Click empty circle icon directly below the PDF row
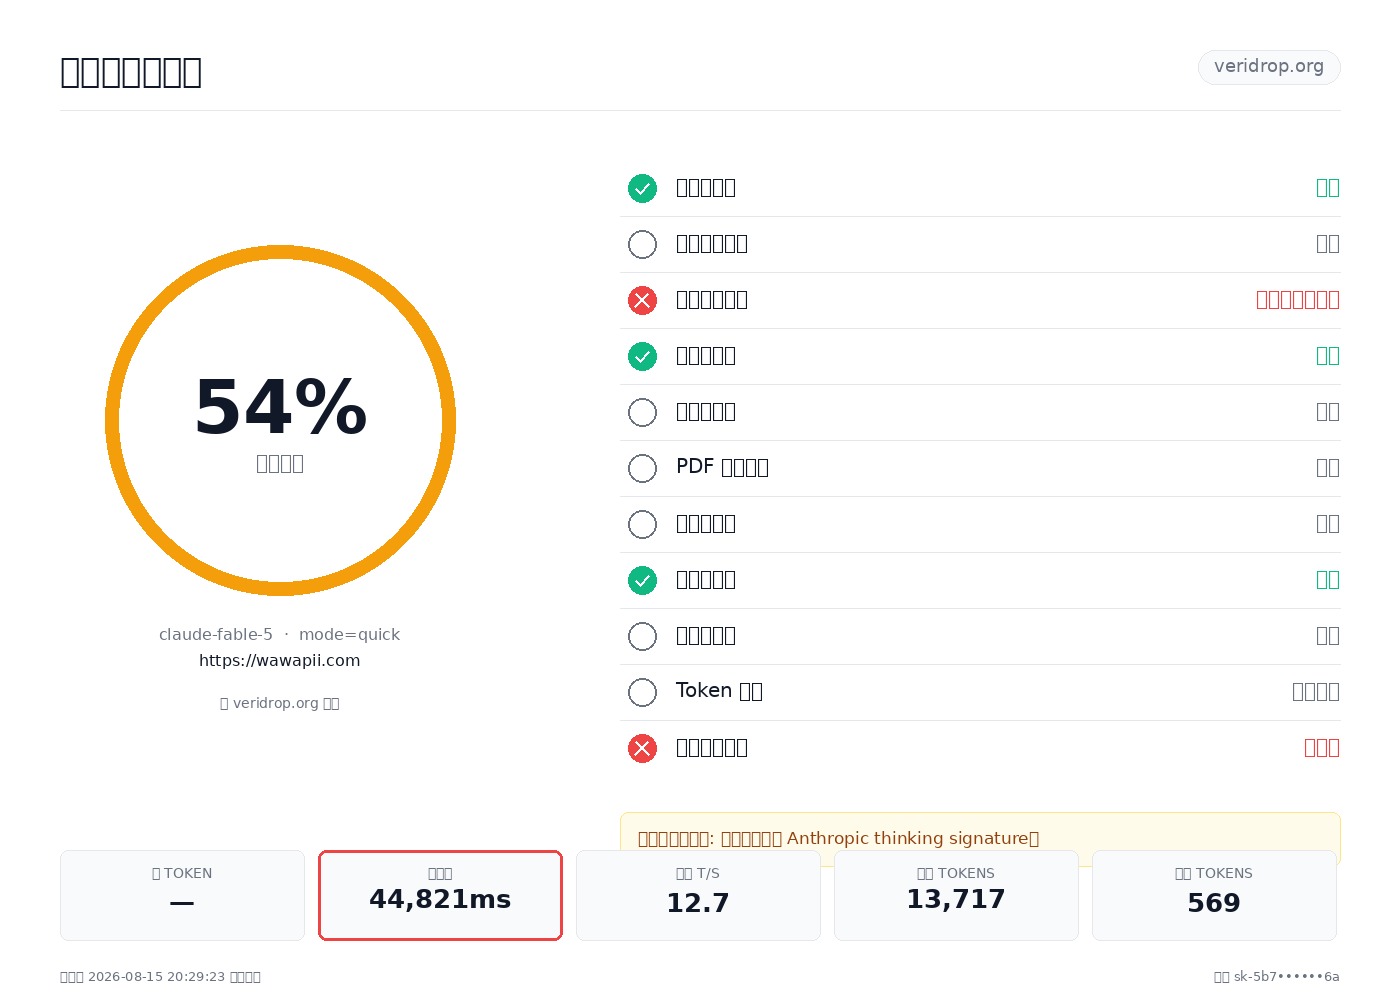This screenshot has height=1000, width=1400. click(642, 524)
